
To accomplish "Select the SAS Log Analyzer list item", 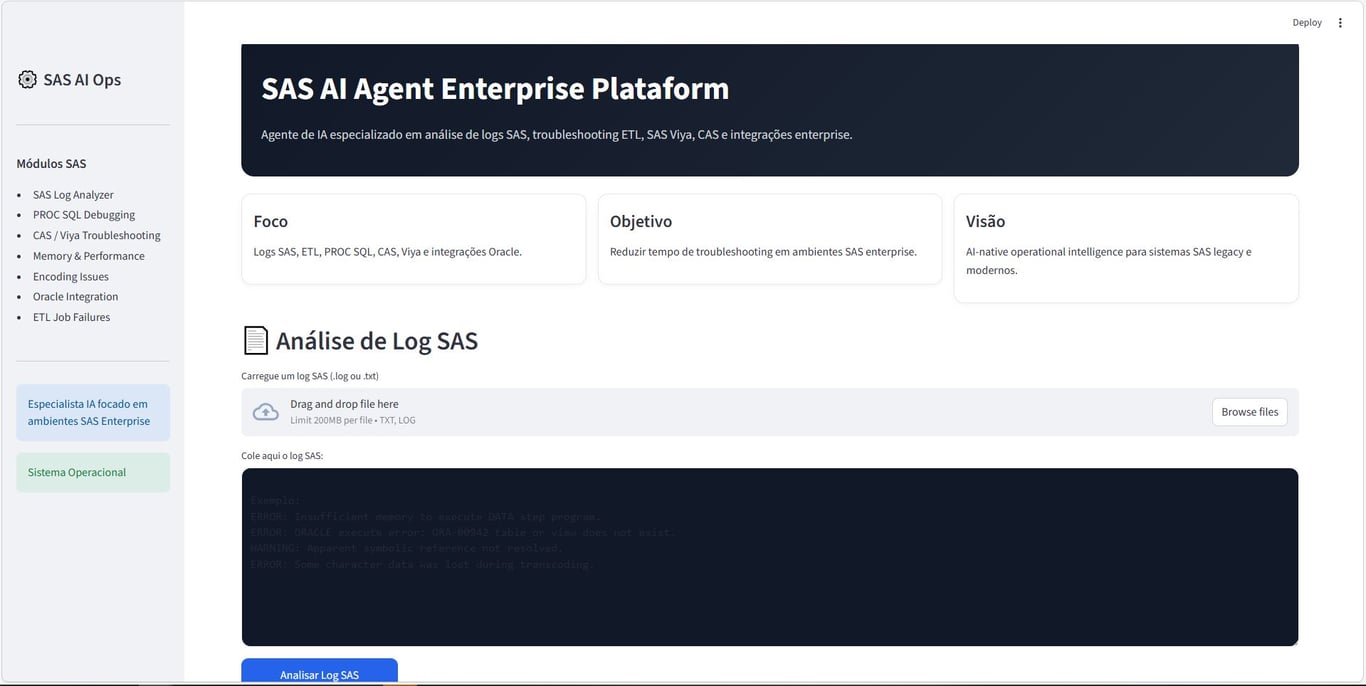I will click(73, 195).
